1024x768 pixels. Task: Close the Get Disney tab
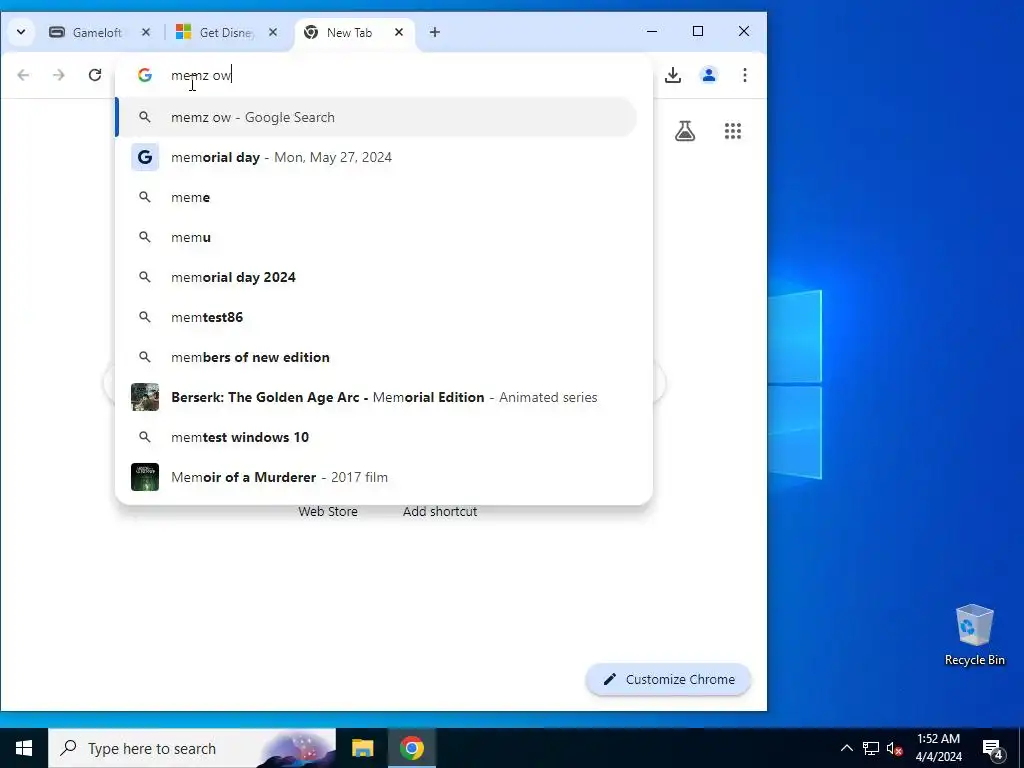point(273,32)
